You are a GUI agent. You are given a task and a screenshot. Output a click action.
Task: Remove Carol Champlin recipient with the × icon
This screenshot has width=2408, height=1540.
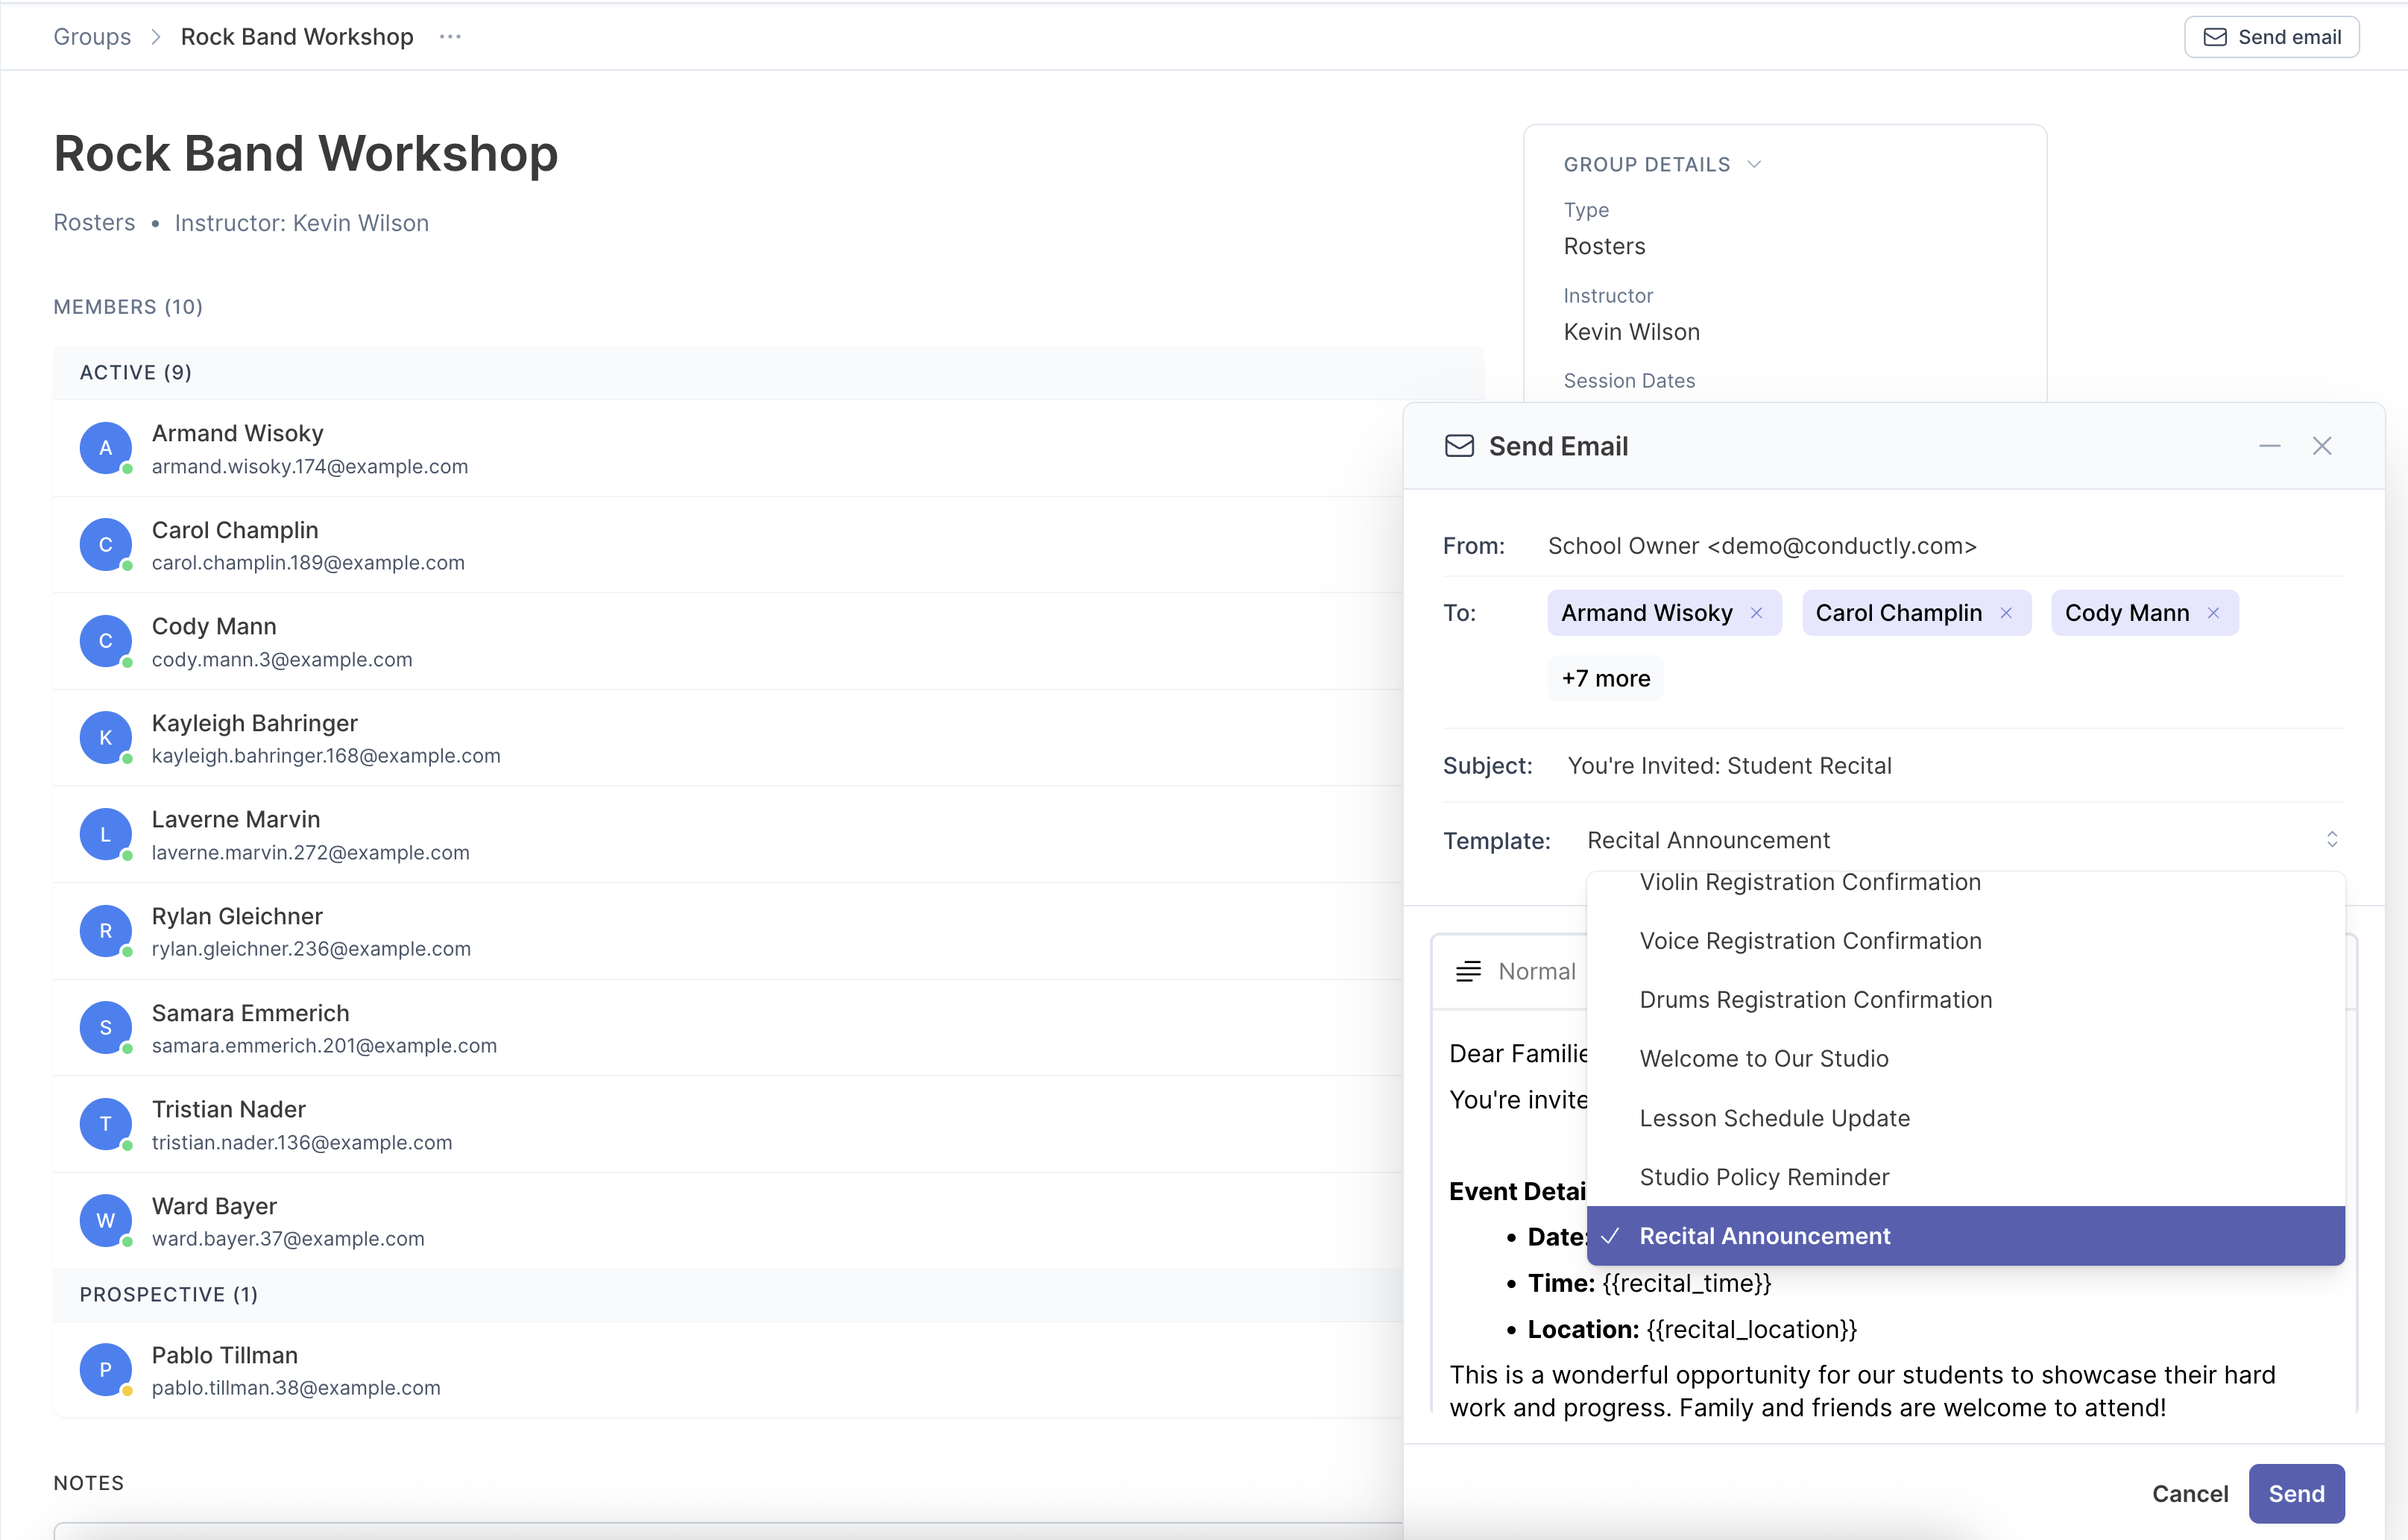point(2007,613)
